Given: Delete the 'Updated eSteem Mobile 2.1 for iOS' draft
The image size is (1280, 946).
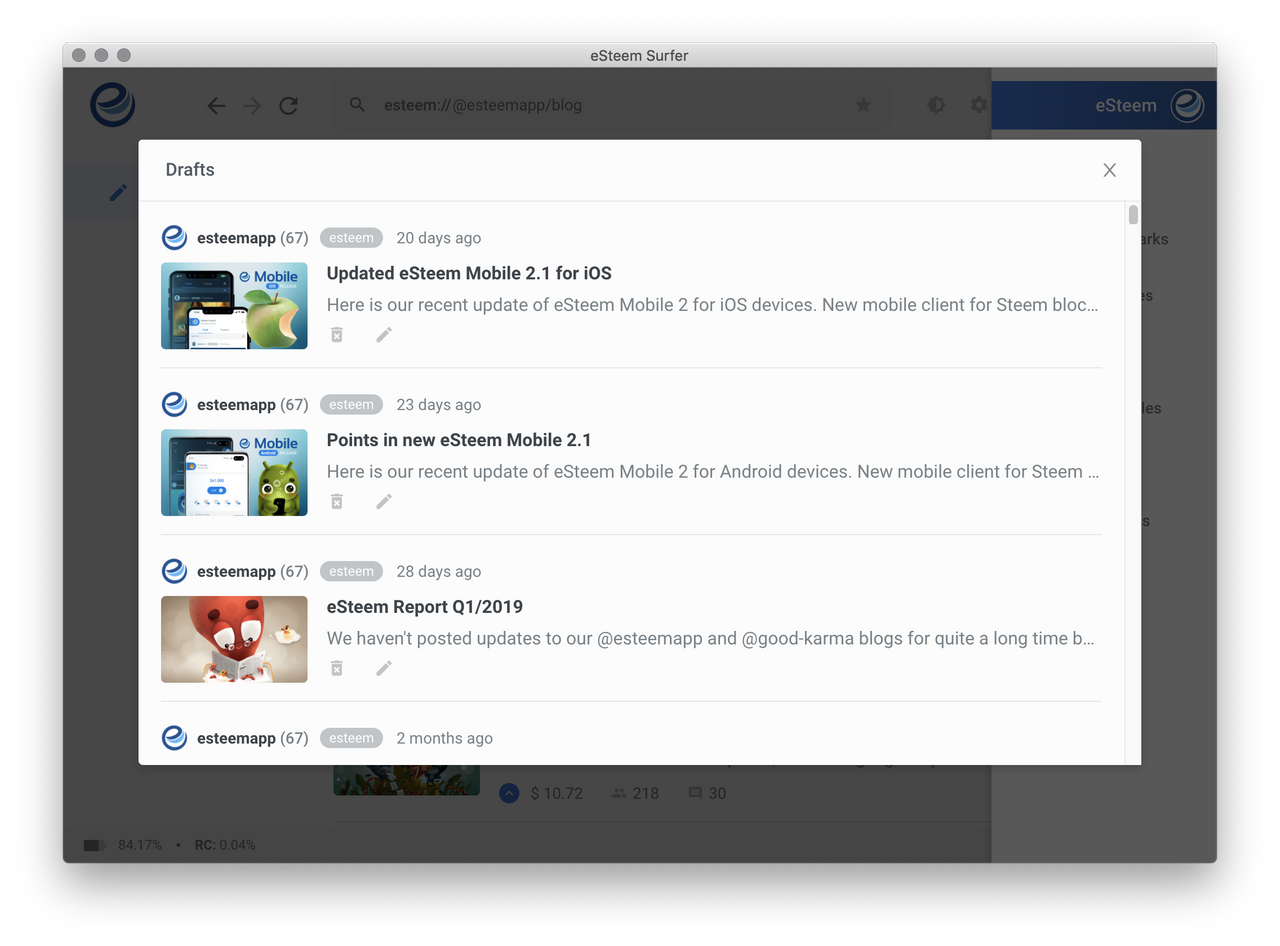Looking at the screenshot, I should click(x=337, y=335).
